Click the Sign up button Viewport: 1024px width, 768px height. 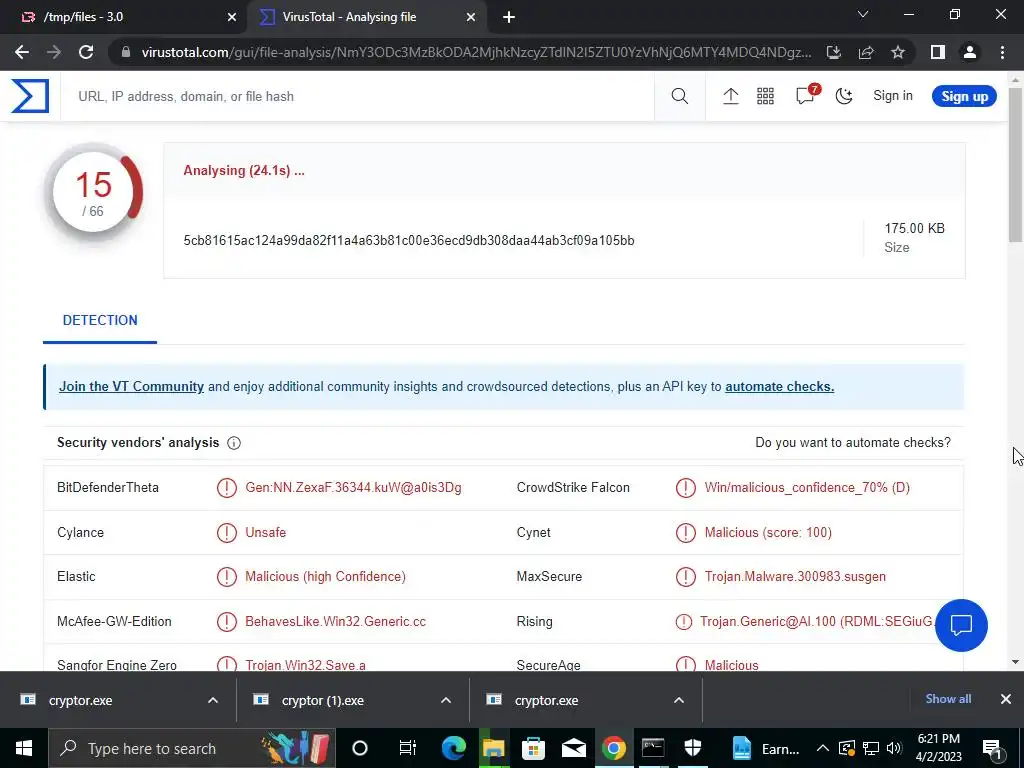coord(964,96)
